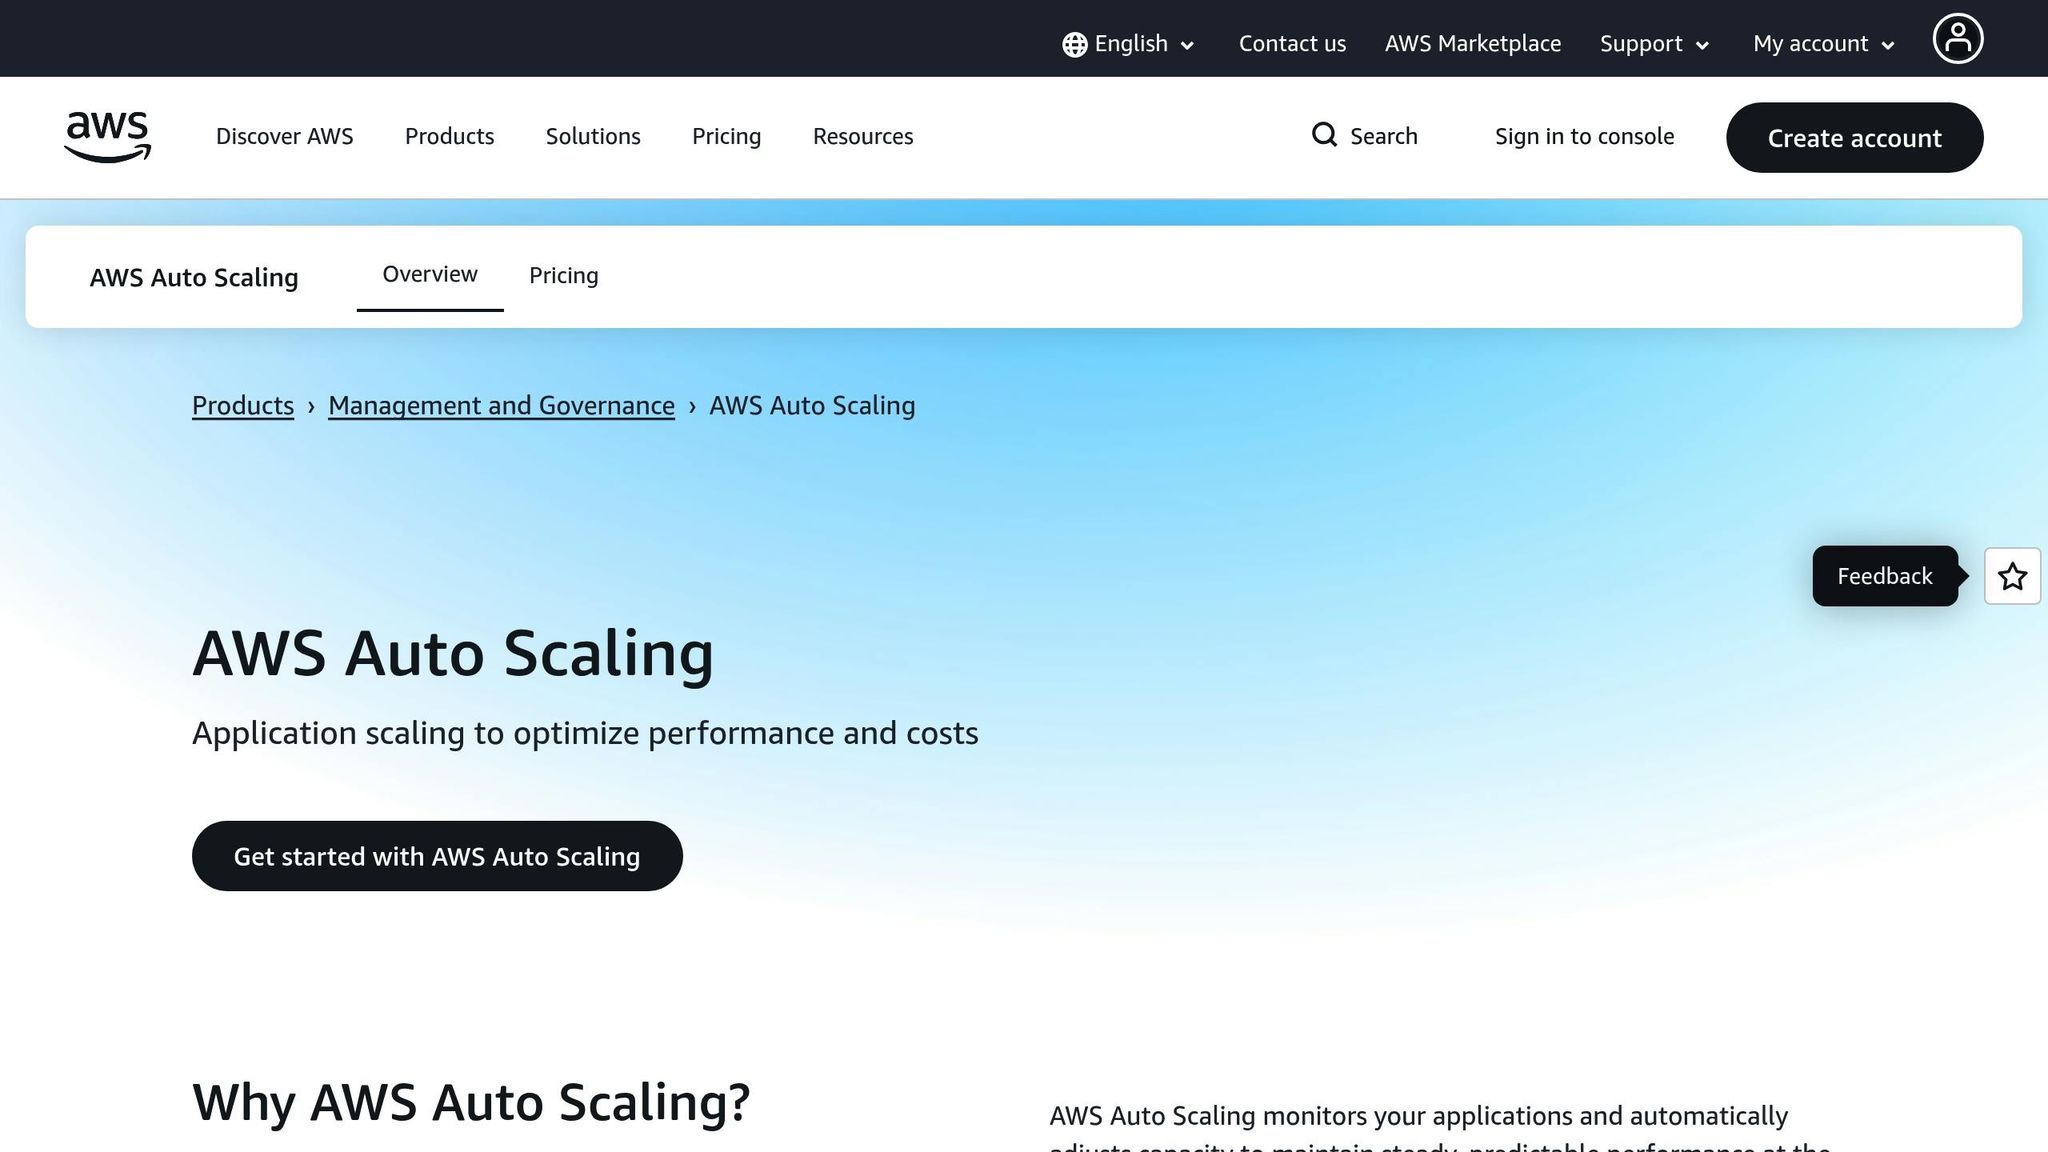Click the AWS Auto Scaling header link

tap(194, 277)
